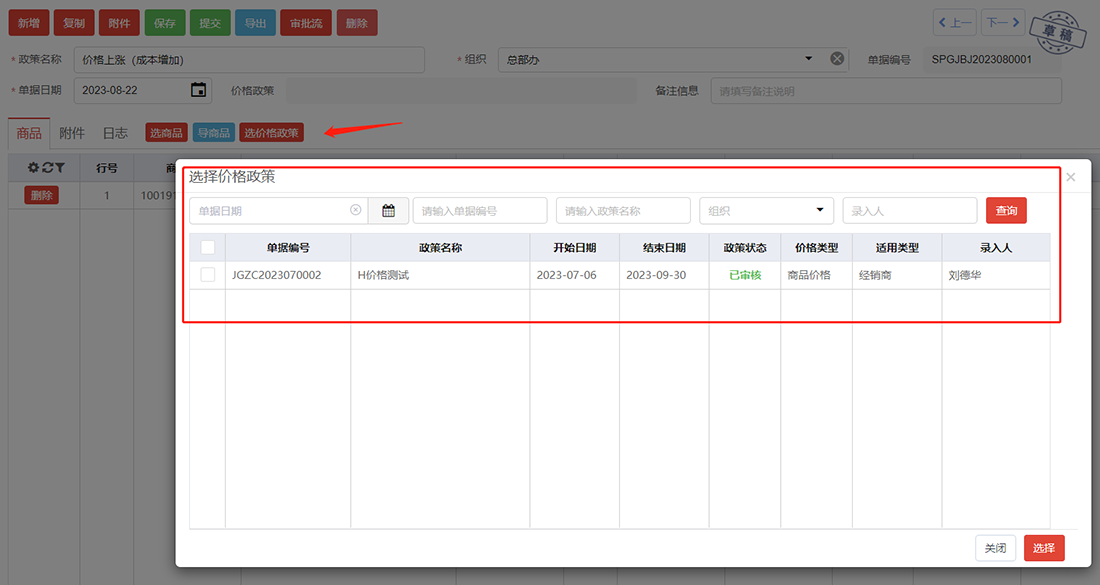Click the 行号 column header
Viewport: 1100px width, 585px height.
click(x=107, y=168)
